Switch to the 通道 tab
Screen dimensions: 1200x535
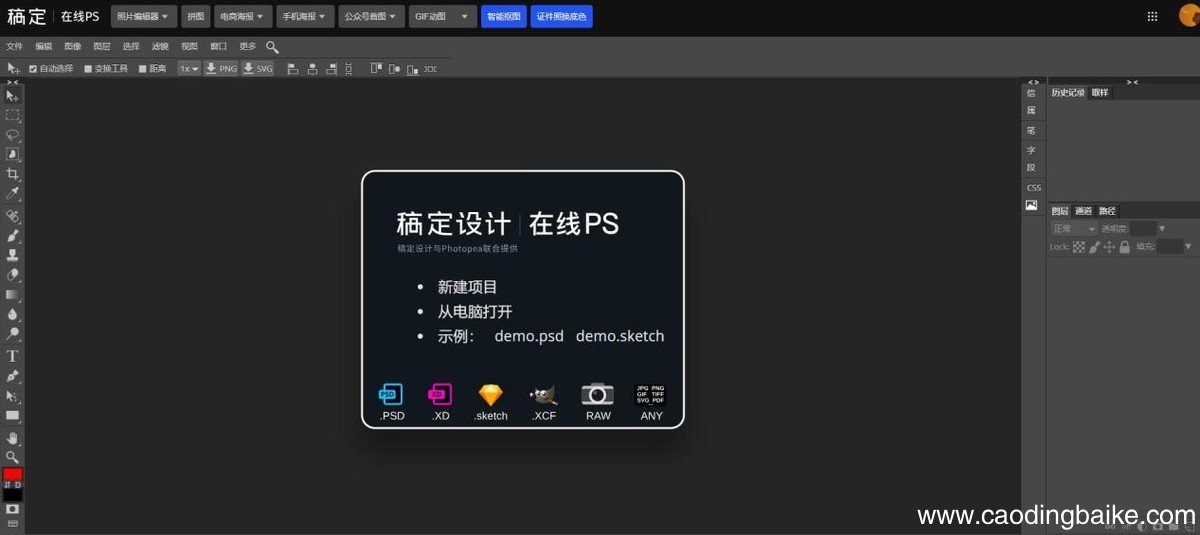[x=1084, y=211]
